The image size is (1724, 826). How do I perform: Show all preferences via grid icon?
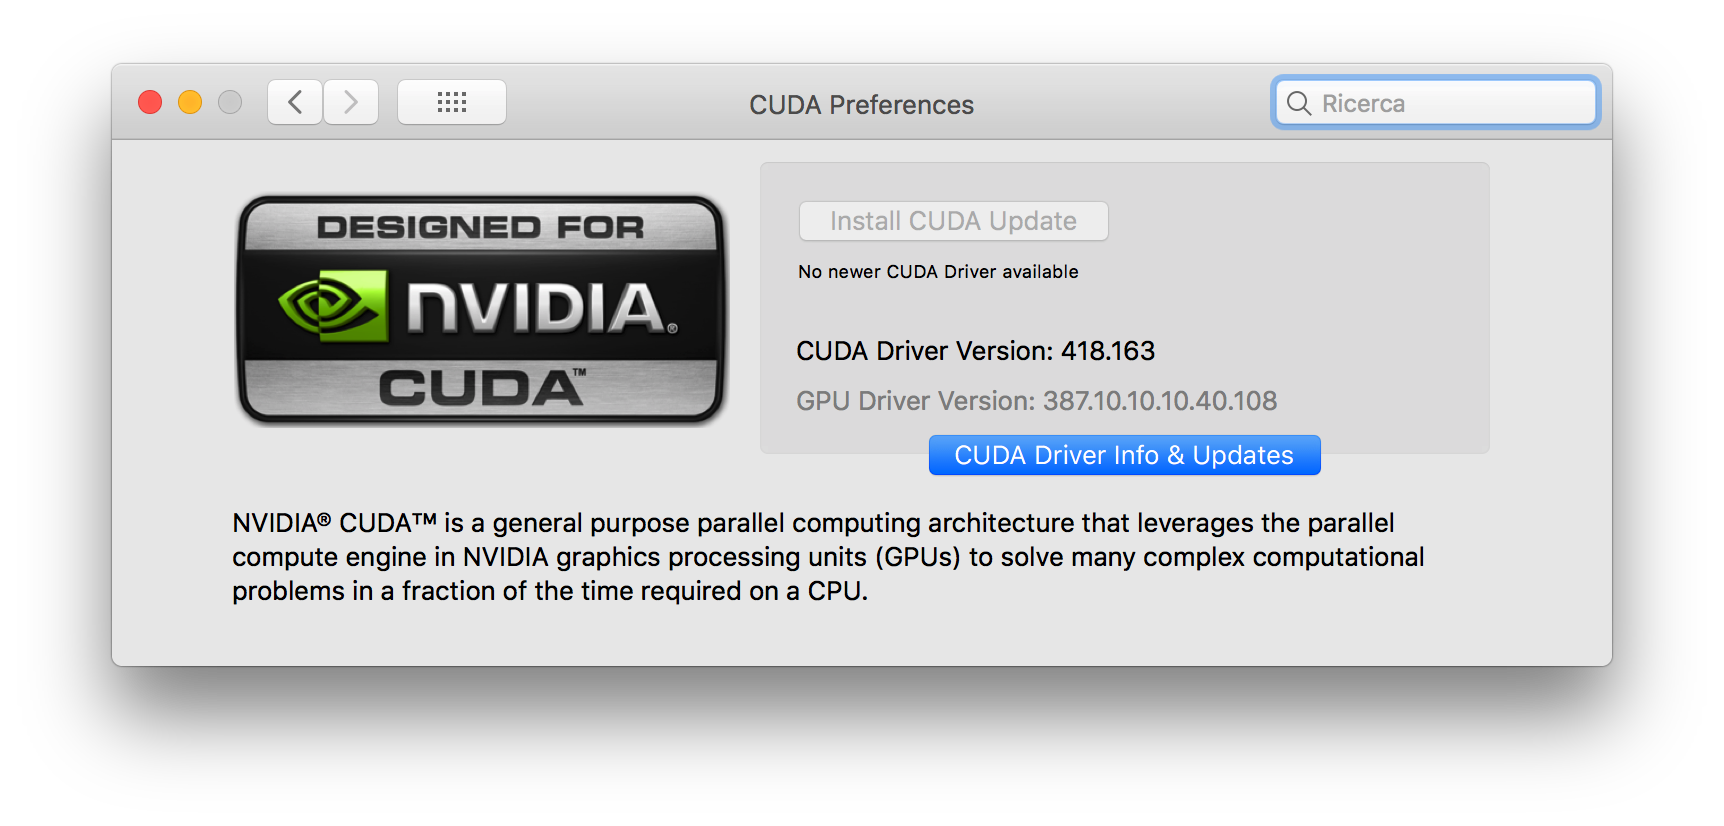[452, 102]
